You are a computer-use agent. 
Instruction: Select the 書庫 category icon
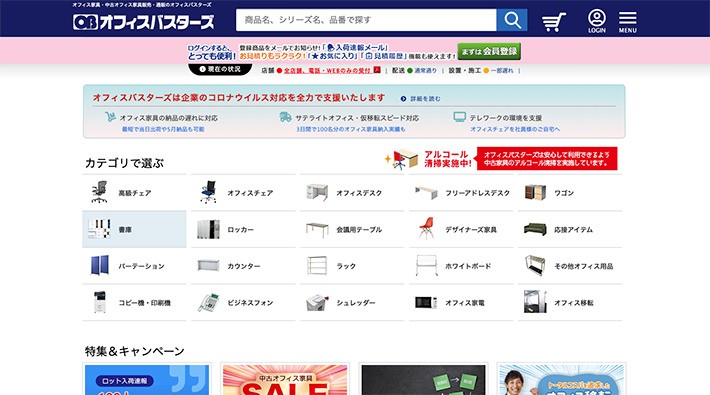coord(99,229)
